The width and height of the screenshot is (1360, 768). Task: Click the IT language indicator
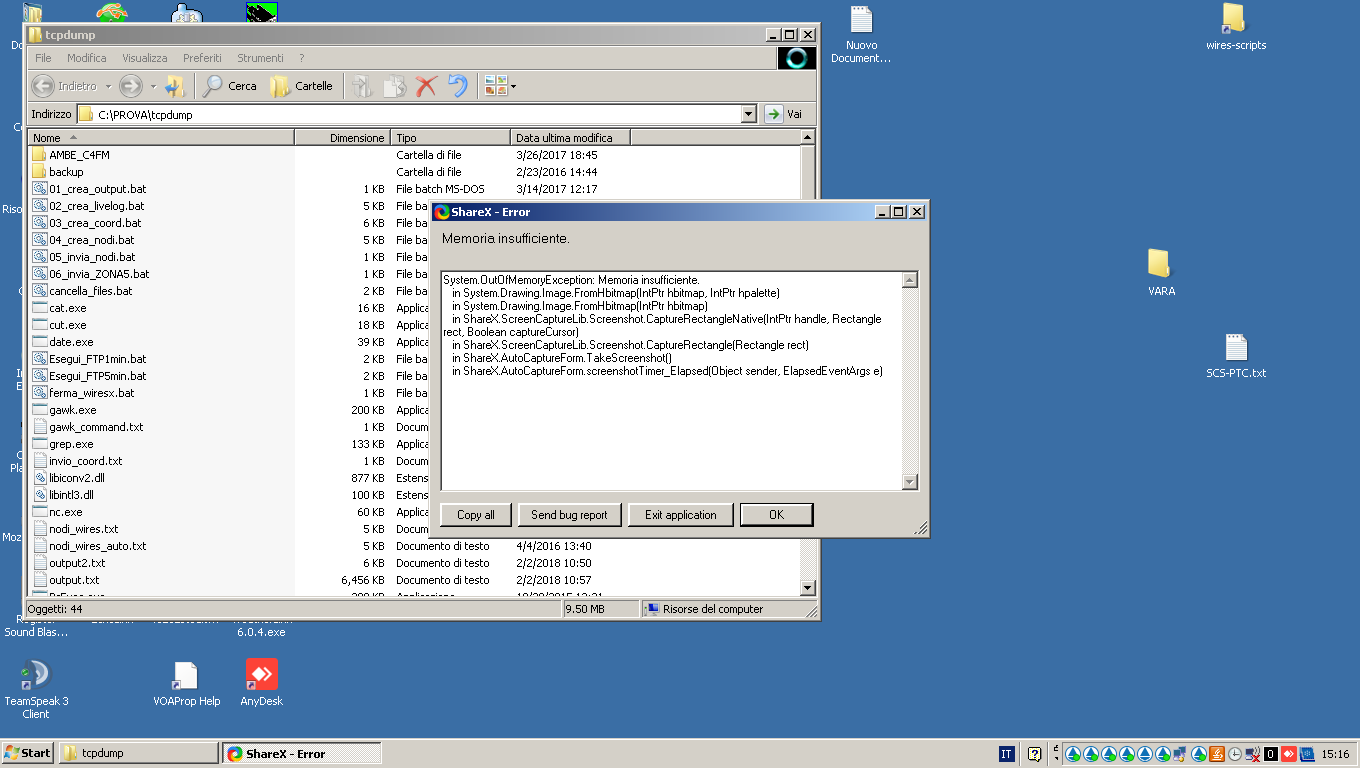pyautogui.click(x=1006, y=754)
